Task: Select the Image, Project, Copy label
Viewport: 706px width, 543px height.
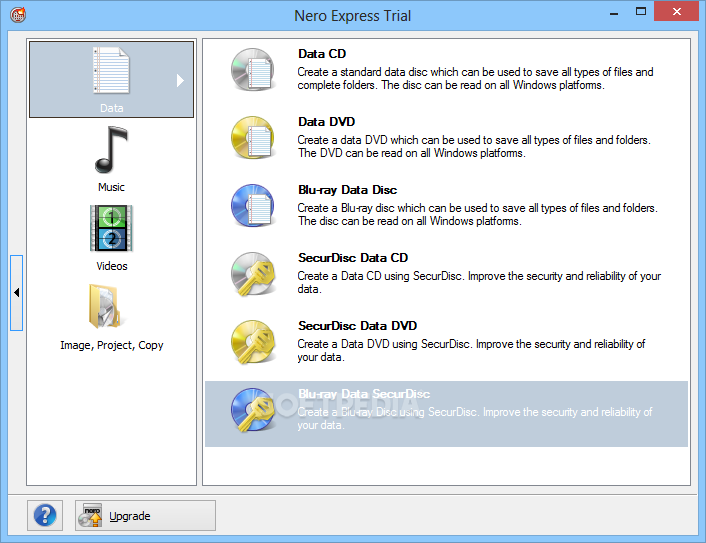Action: pos(112,345)
